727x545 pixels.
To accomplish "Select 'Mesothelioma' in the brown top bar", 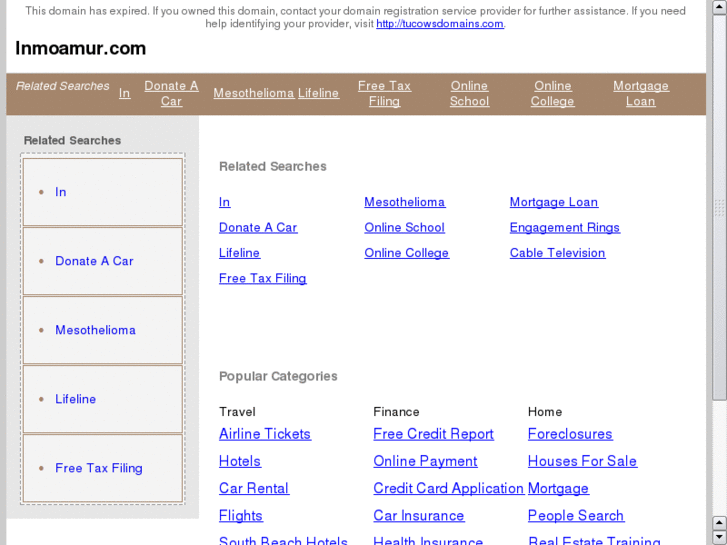I will 254,93.
